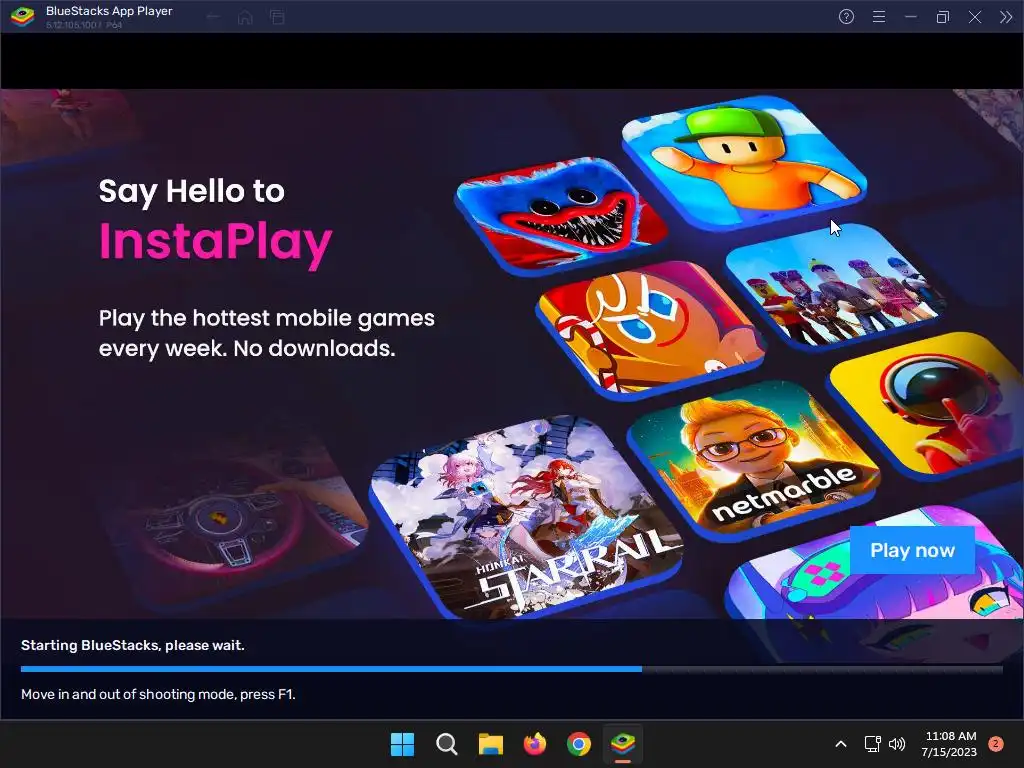1024x768 pixels.
Task: Click the InstaPlay heading text
Action: (x=216, y=243)
